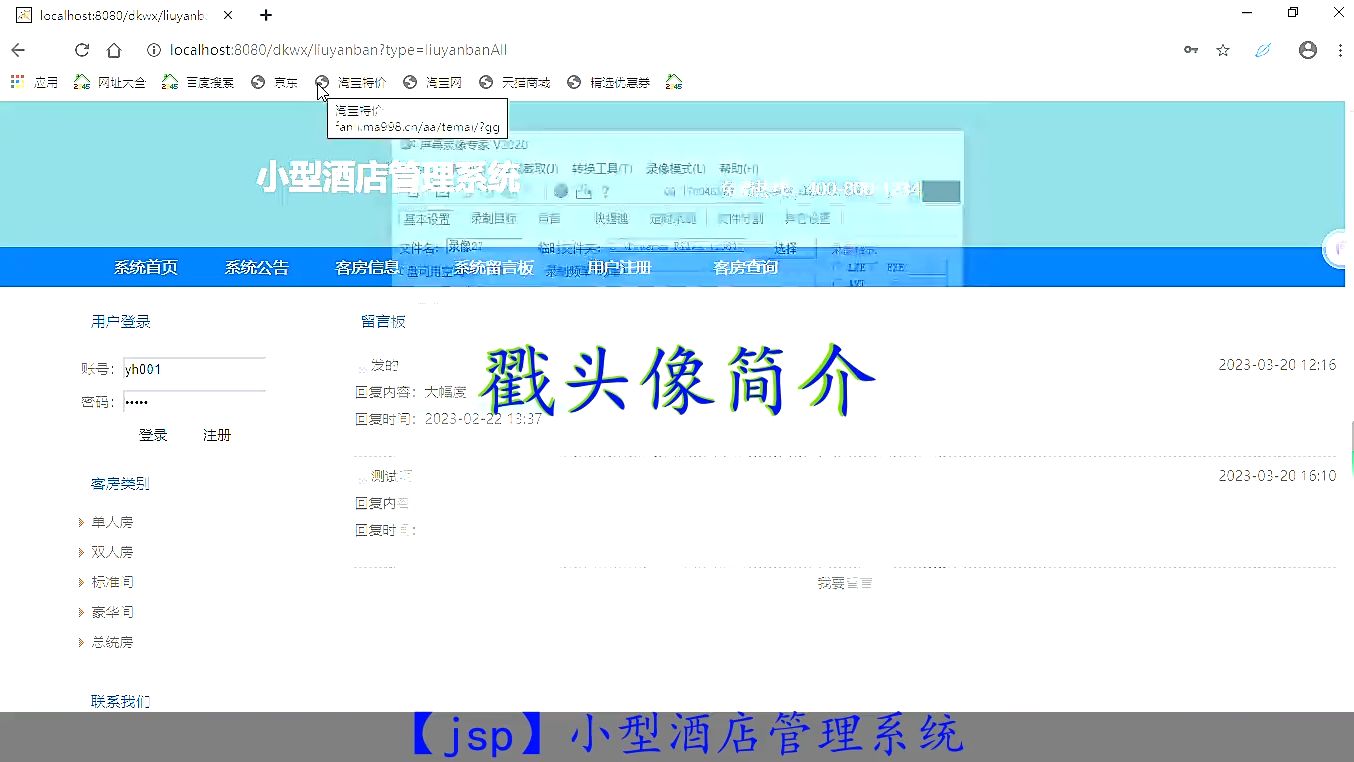View site info icon beside the URL
Image resolution: width=1354 pixels, height=762 pixels.
click(154, 50)
